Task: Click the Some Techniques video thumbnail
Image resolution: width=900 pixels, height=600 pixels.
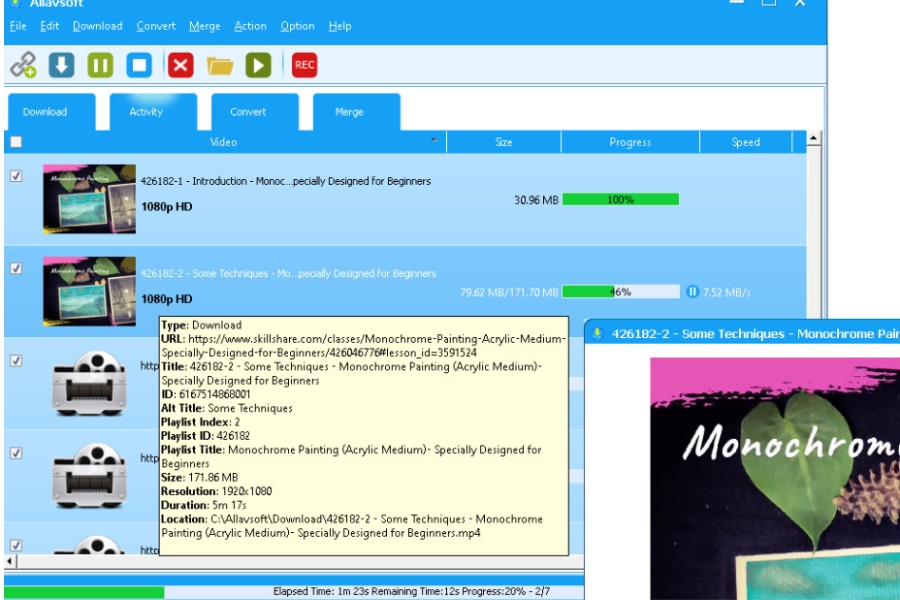Action: point(90,291)
